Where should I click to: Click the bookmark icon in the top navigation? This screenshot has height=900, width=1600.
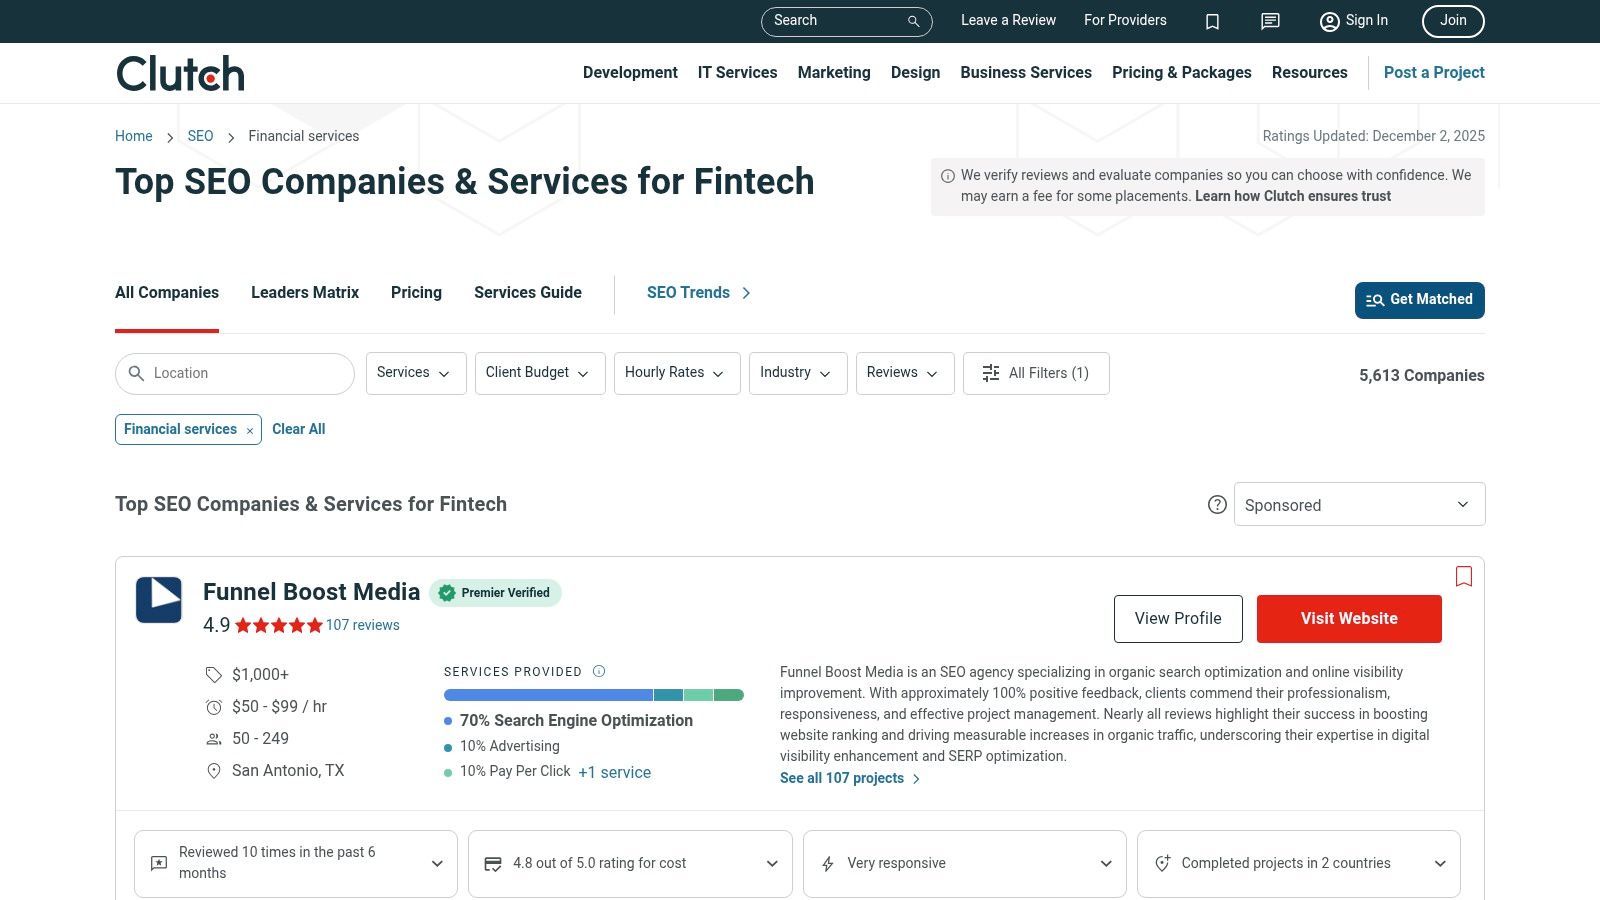point(1212,21)
